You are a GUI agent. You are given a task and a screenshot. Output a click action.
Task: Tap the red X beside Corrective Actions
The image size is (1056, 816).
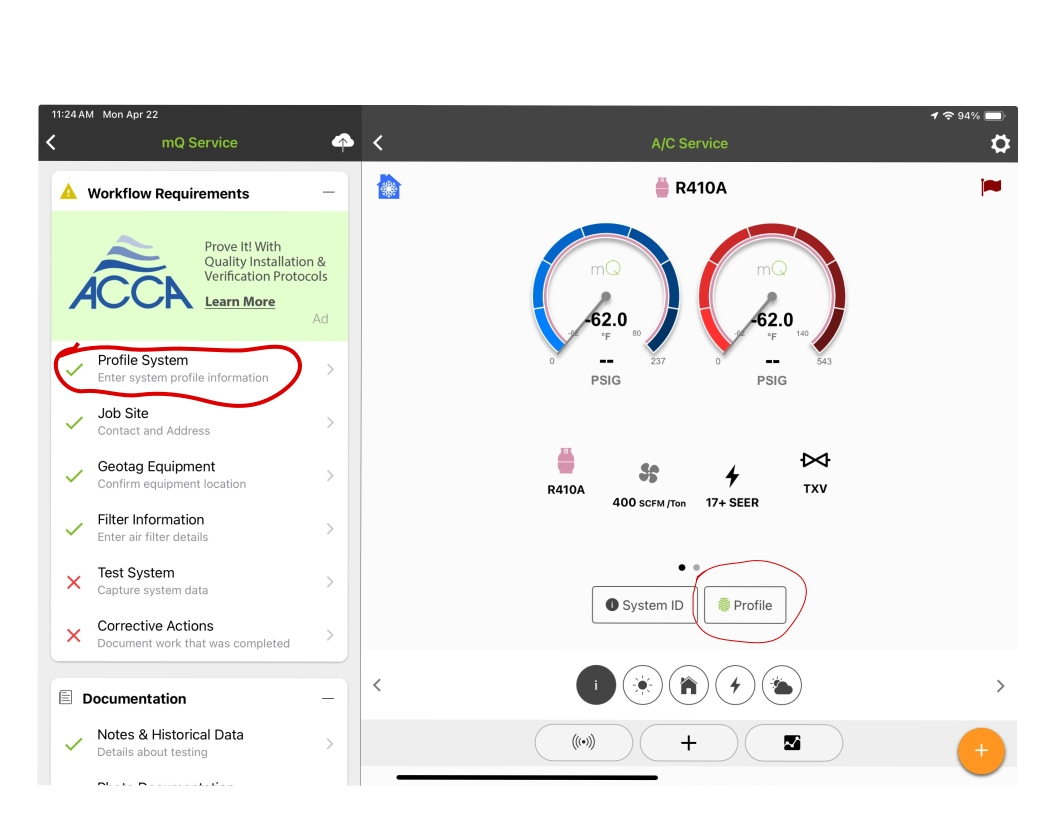[x=74, y=636]
